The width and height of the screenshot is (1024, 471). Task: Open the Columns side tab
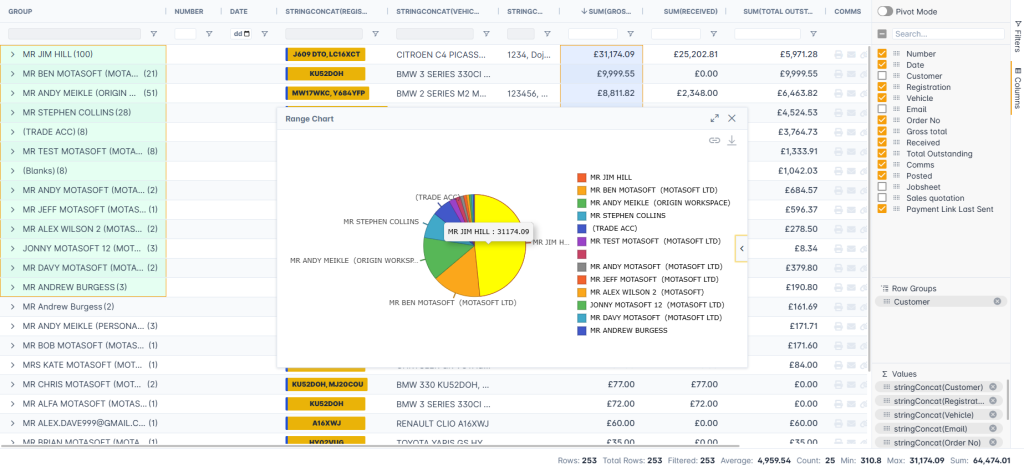tap(1017, 88)
